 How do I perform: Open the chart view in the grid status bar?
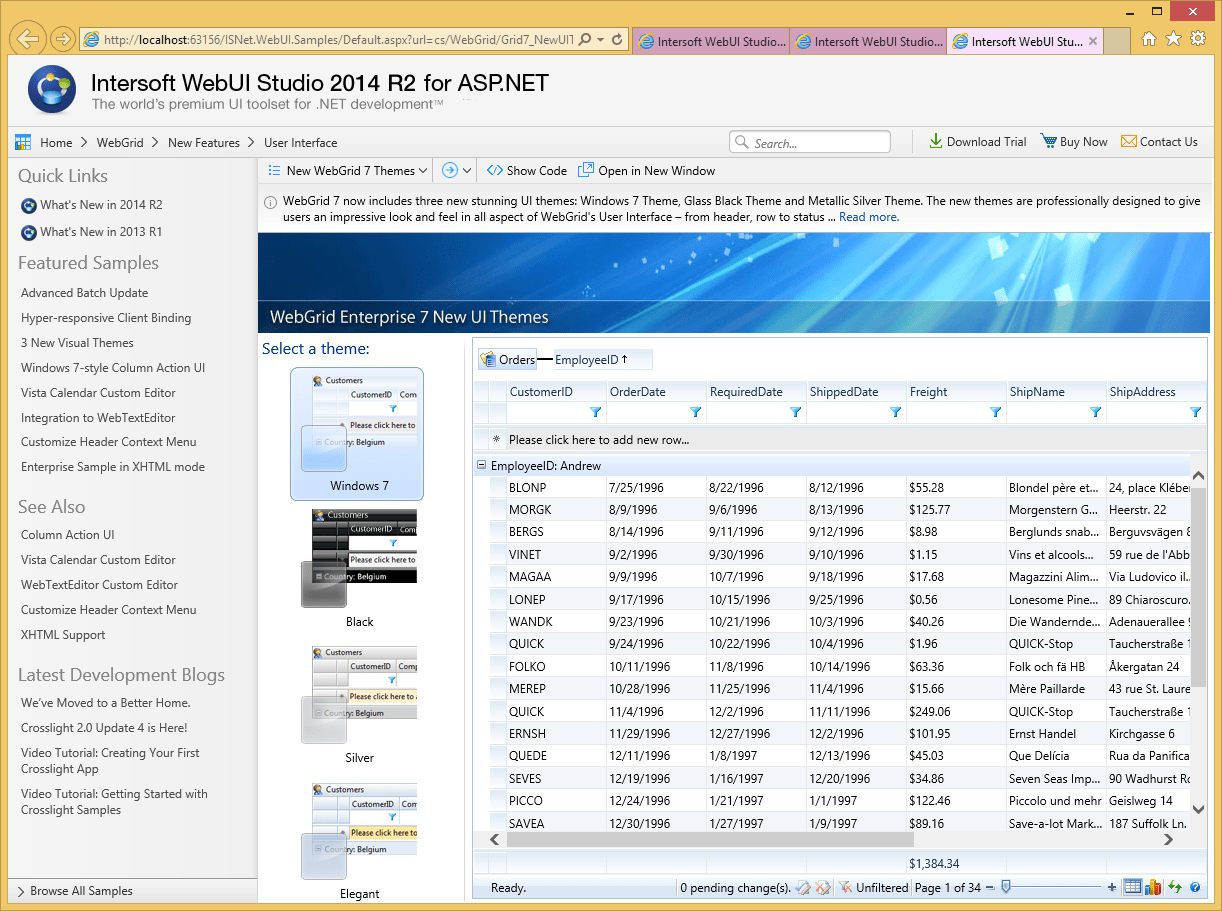coord(1152,887)
